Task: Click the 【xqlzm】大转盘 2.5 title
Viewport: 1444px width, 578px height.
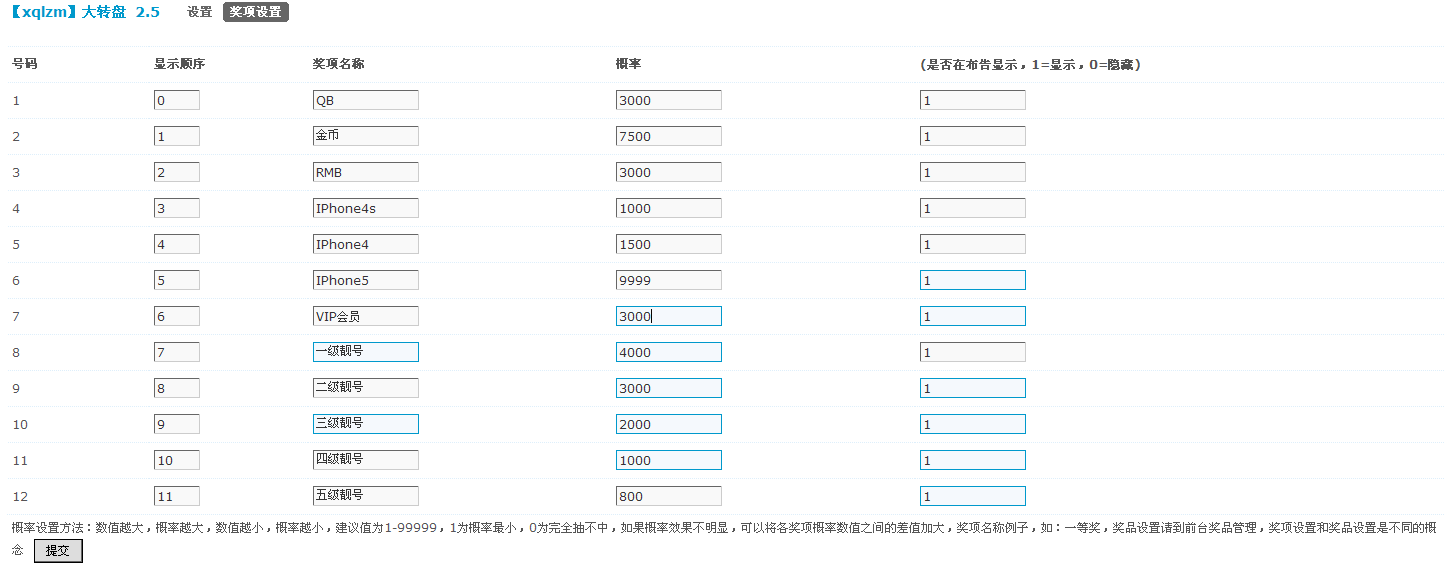Action: click(84, 12)
